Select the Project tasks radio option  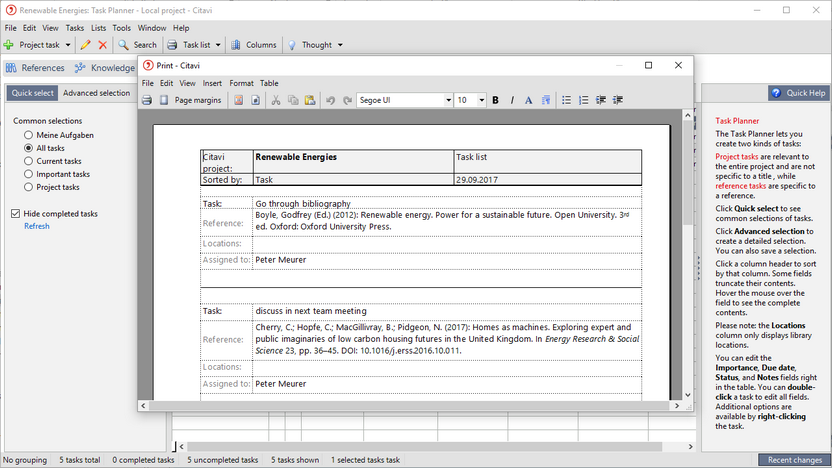pyautogui.click(x=29, y=187)
